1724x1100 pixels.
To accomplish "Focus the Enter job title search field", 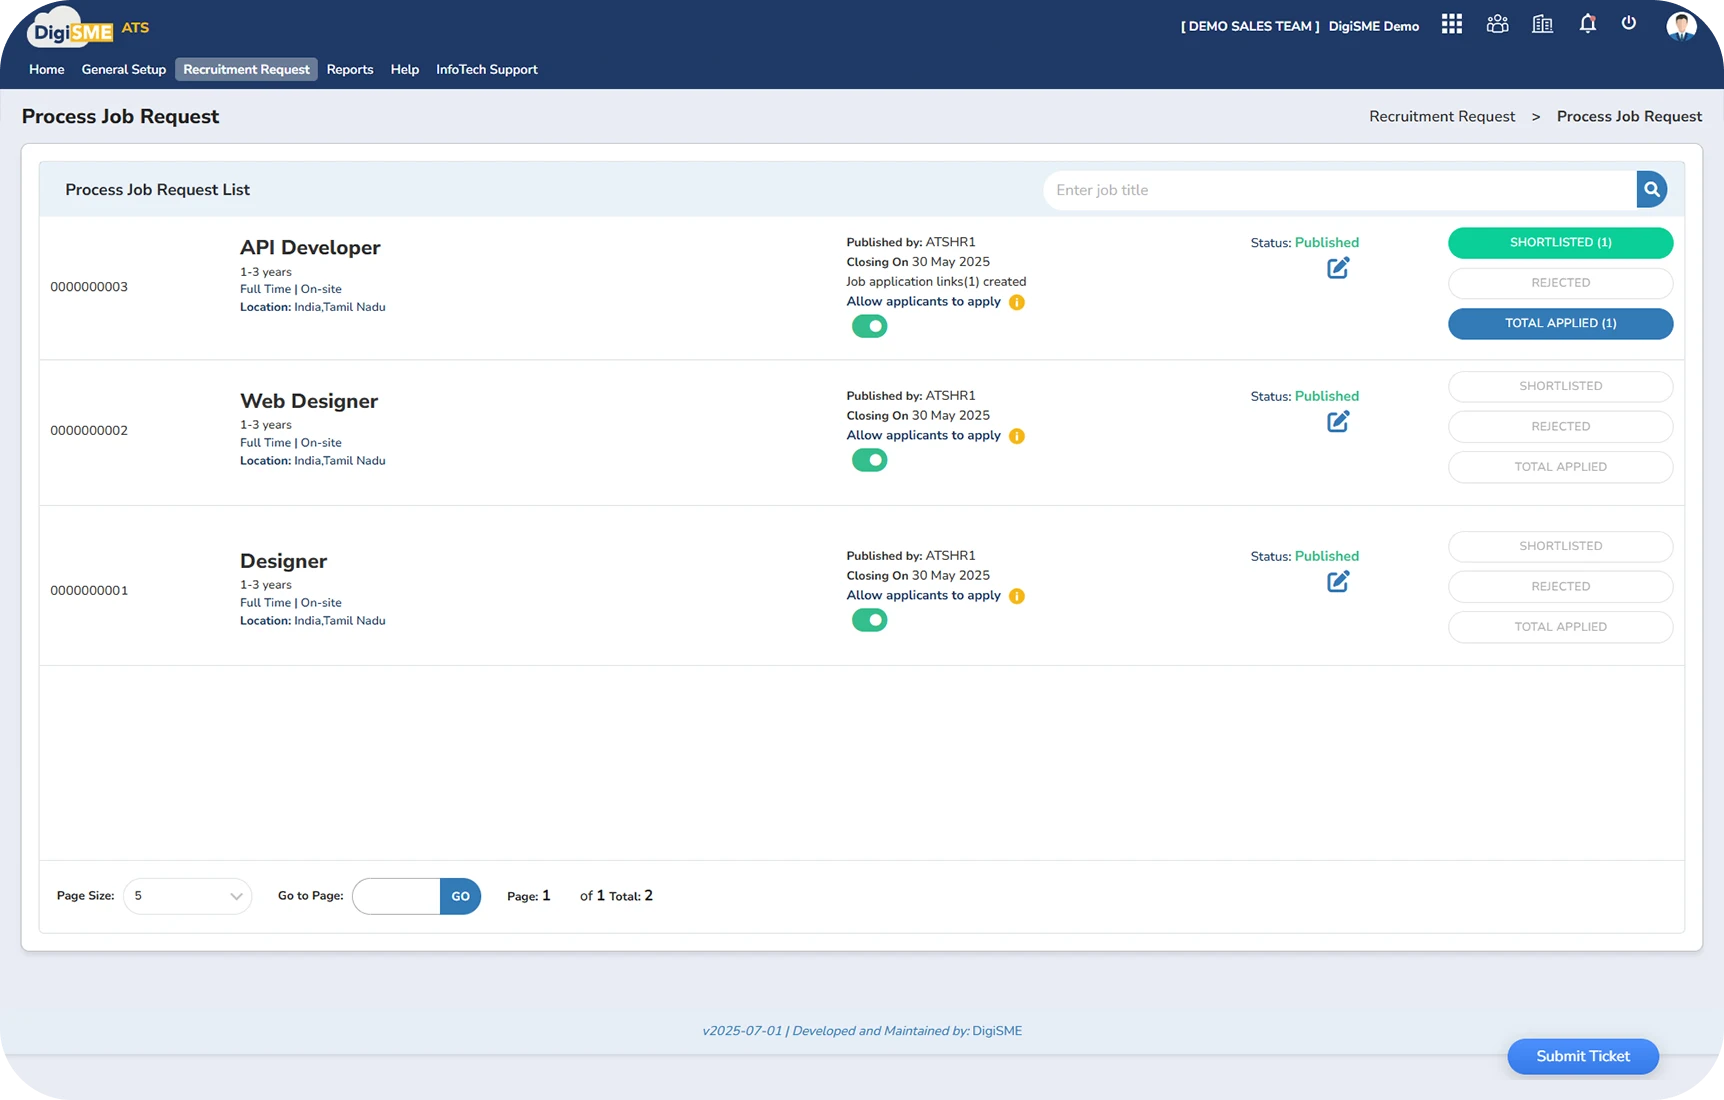I will pos(1339,190).
